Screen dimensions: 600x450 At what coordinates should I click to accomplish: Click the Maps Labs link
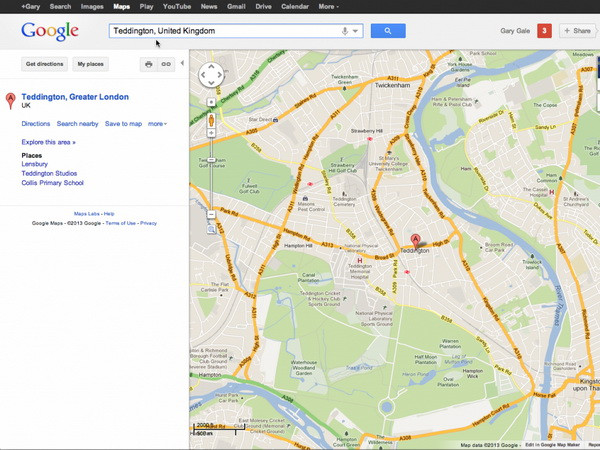(x=86, y=214)
